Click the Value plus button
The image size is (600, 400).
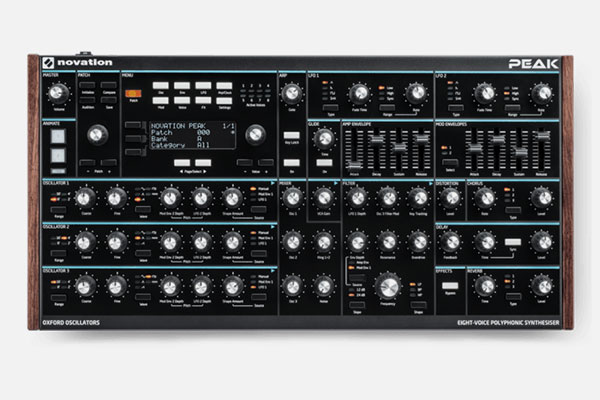(266, 163)
